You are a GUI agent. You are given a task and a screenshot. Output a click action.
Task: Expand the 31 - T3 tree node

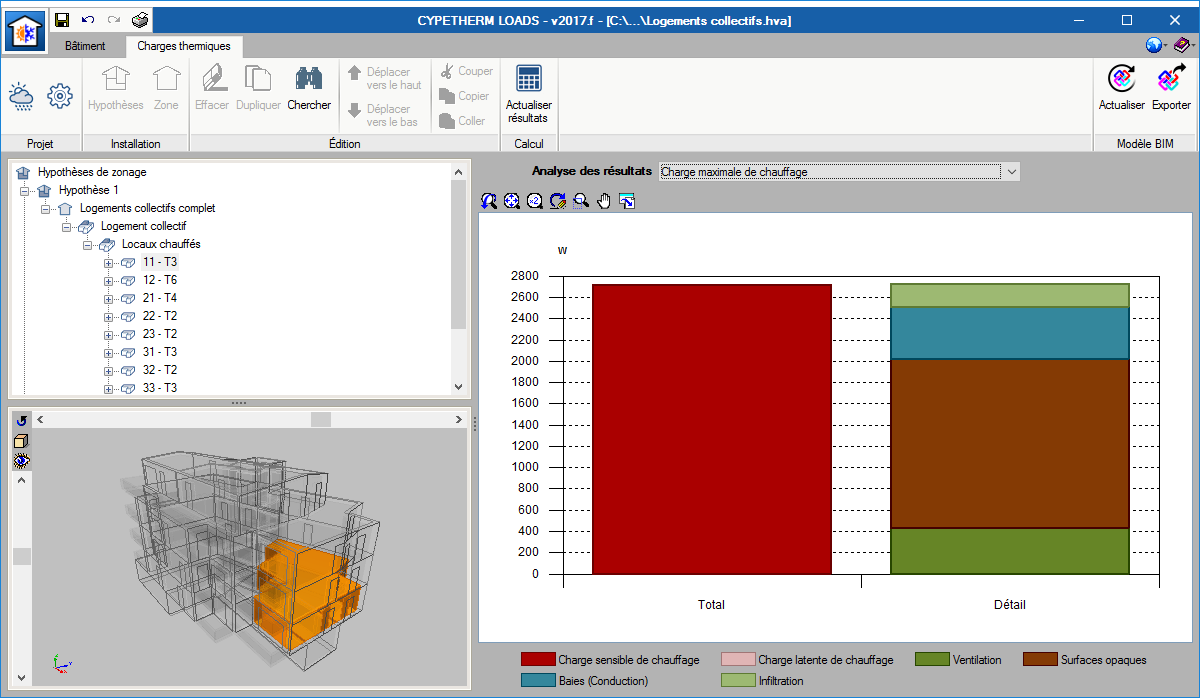109,352
